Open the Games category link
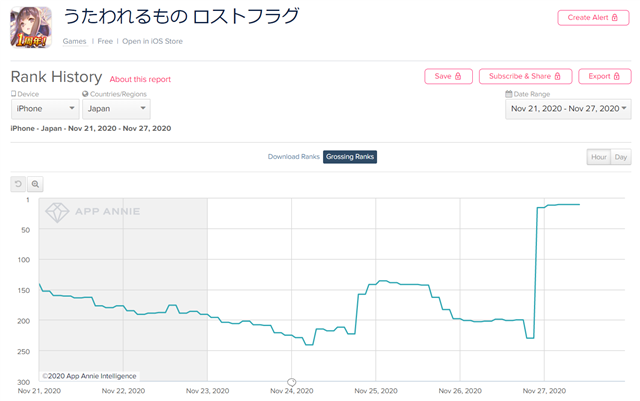The width and height of the screenshot is (640, 401). 74,41
